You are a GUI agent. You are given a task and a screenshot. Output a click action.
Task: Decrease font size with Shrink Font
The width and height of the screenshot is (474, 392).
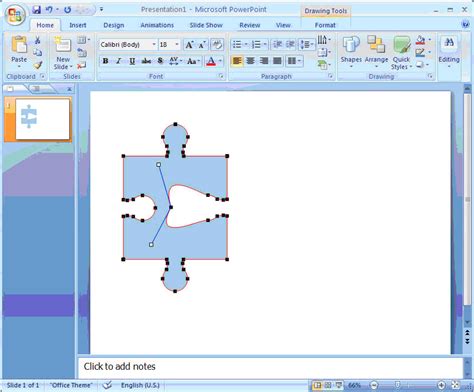202,44
